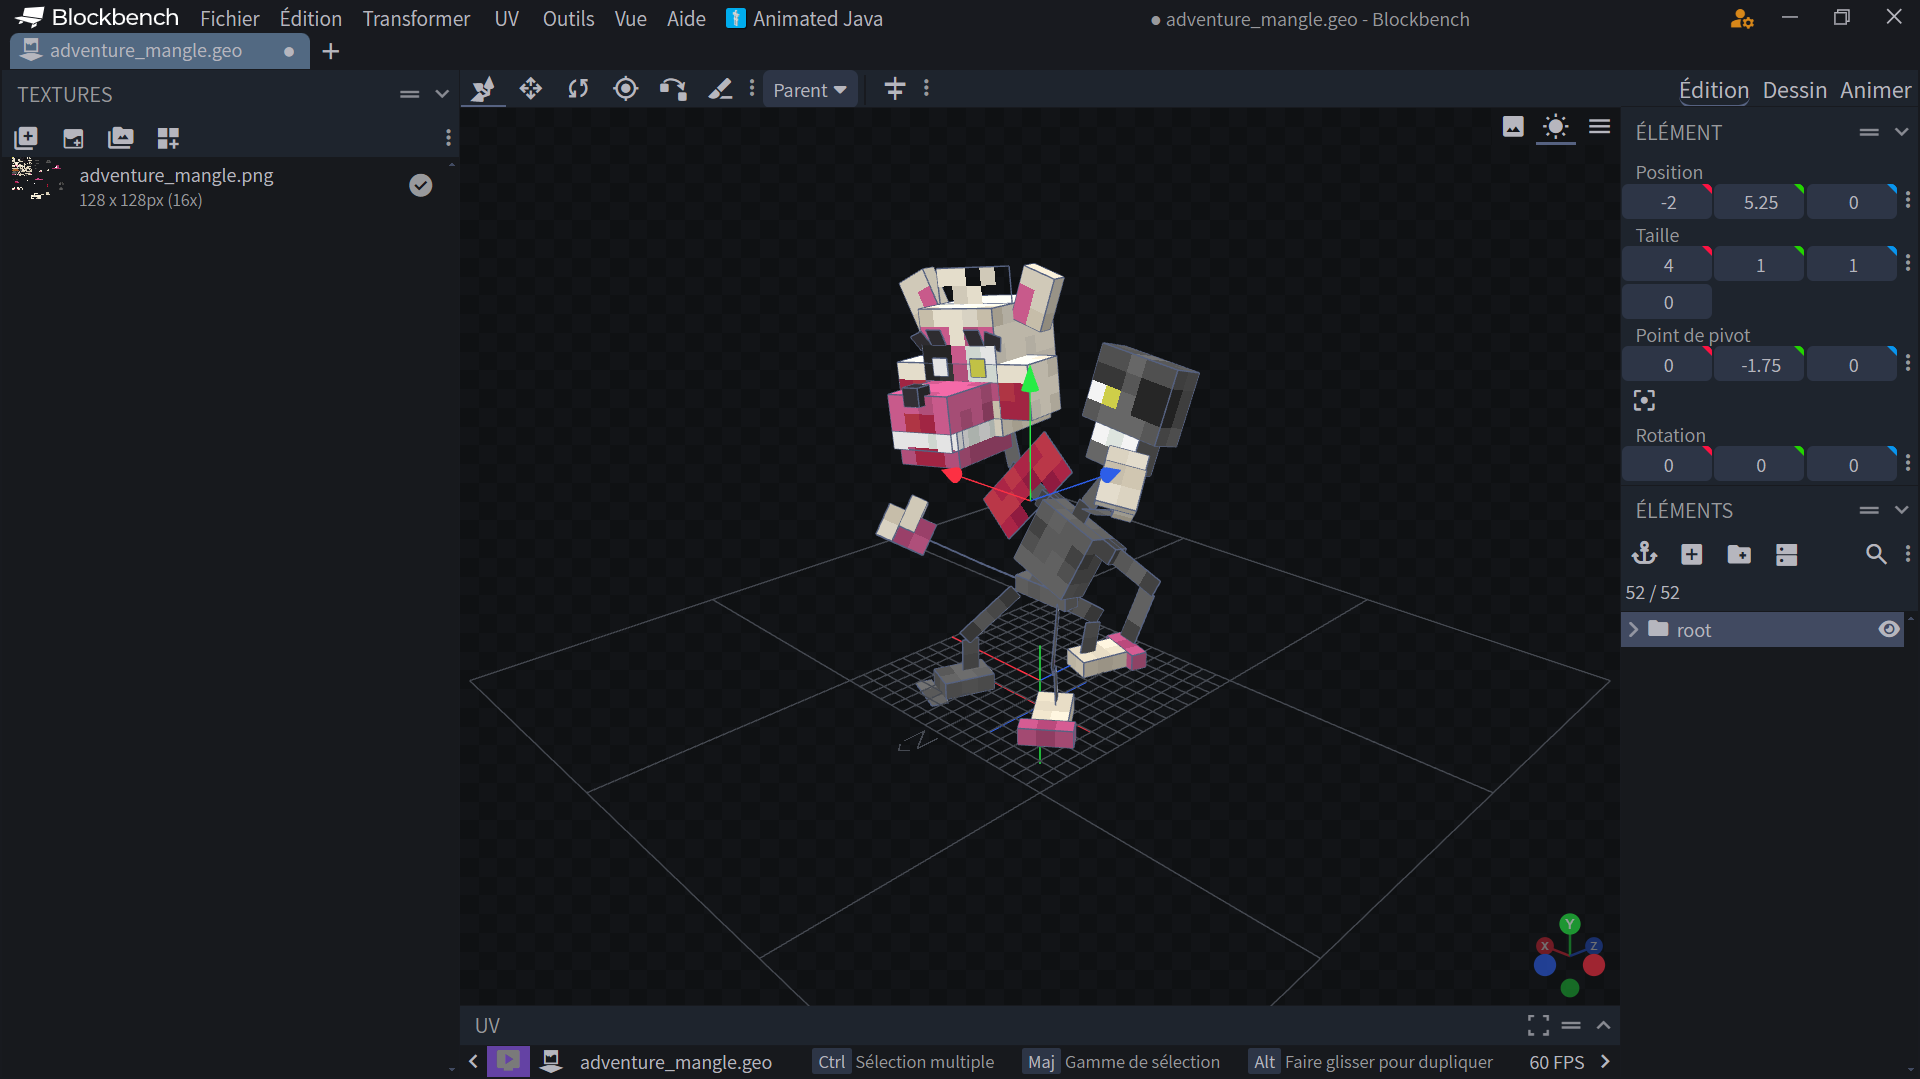1920x1079 pixels.
Task: Go to next status bar arrow
Action: [1606, 1061]
